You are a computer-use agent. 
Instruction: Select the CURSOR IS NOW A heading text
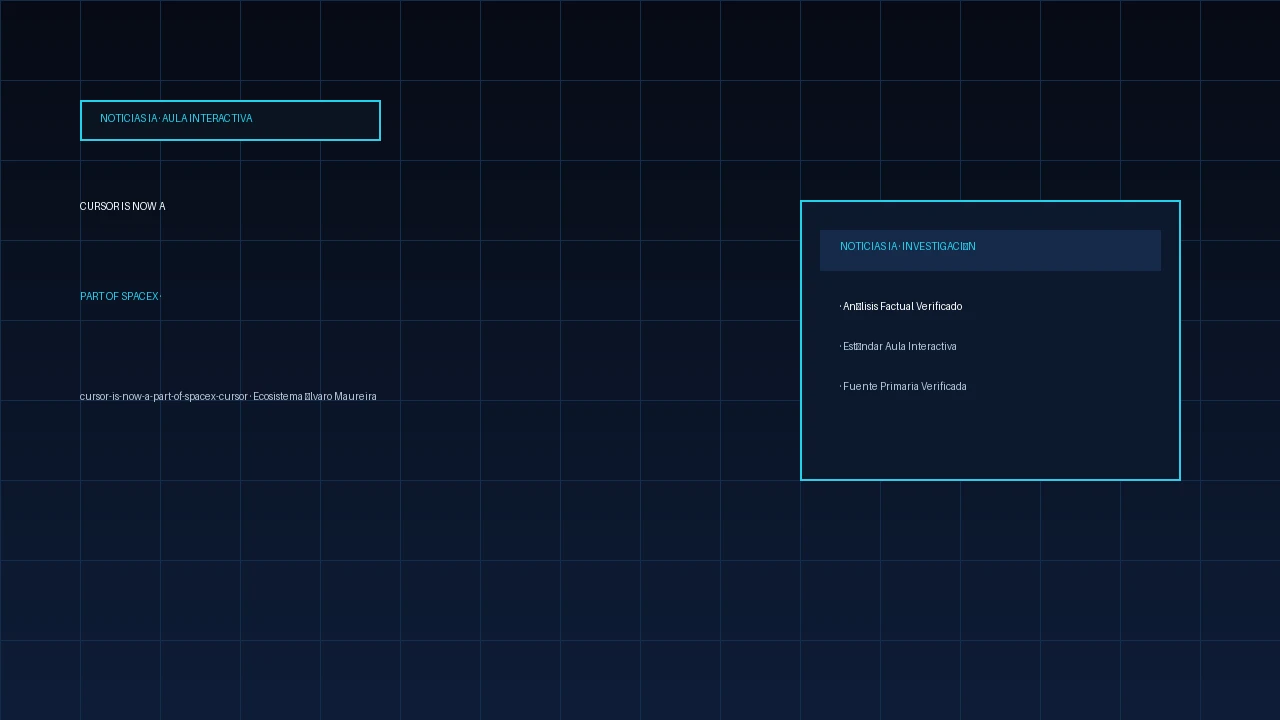123,206
